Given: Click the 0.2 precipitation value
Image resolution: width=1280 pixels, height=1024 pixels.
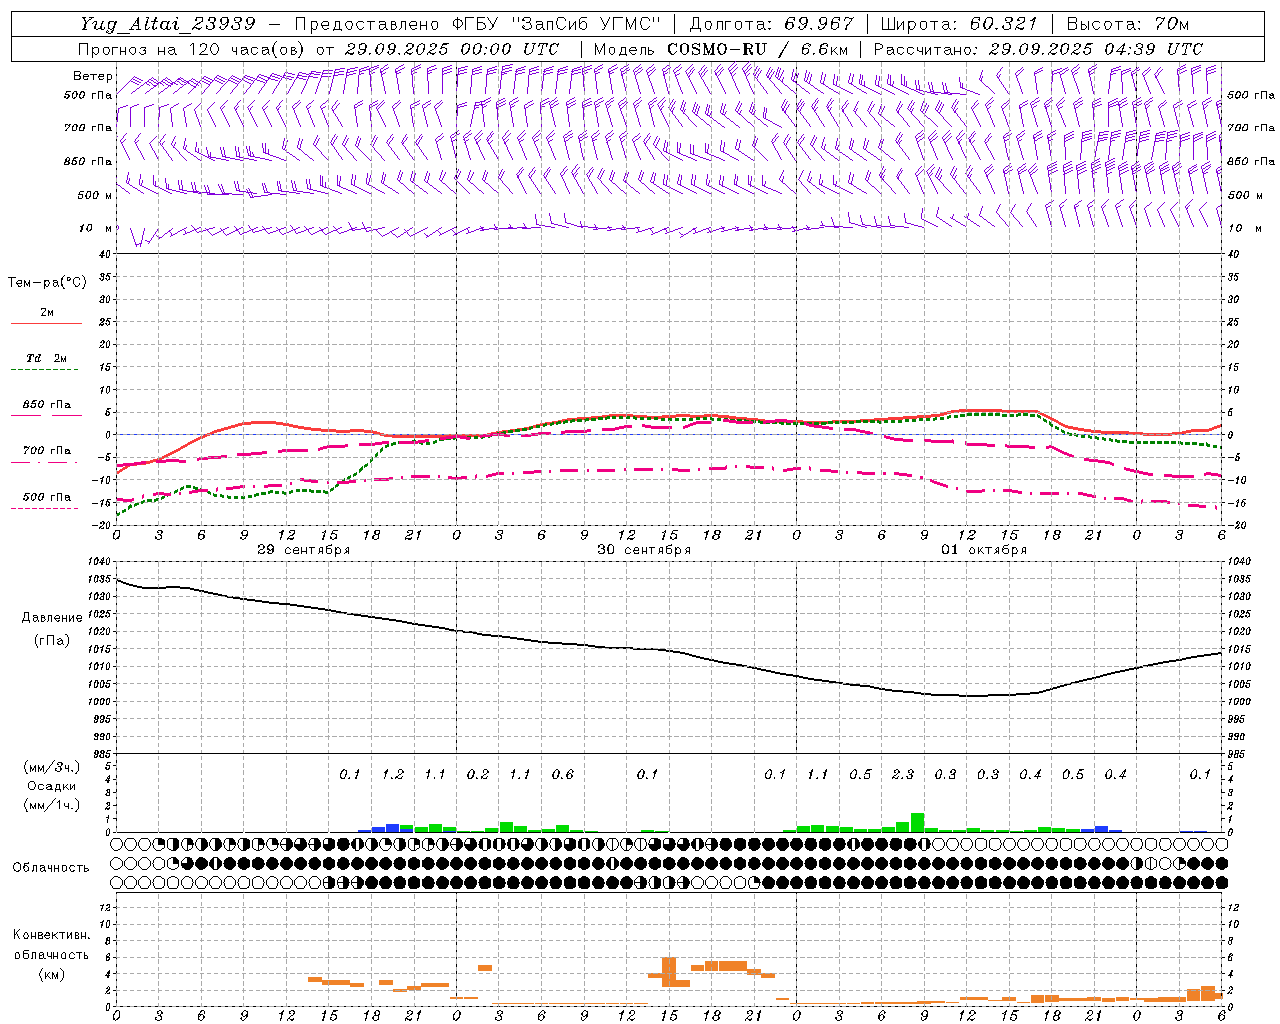Looking at the screenshot, I should 478,775.
